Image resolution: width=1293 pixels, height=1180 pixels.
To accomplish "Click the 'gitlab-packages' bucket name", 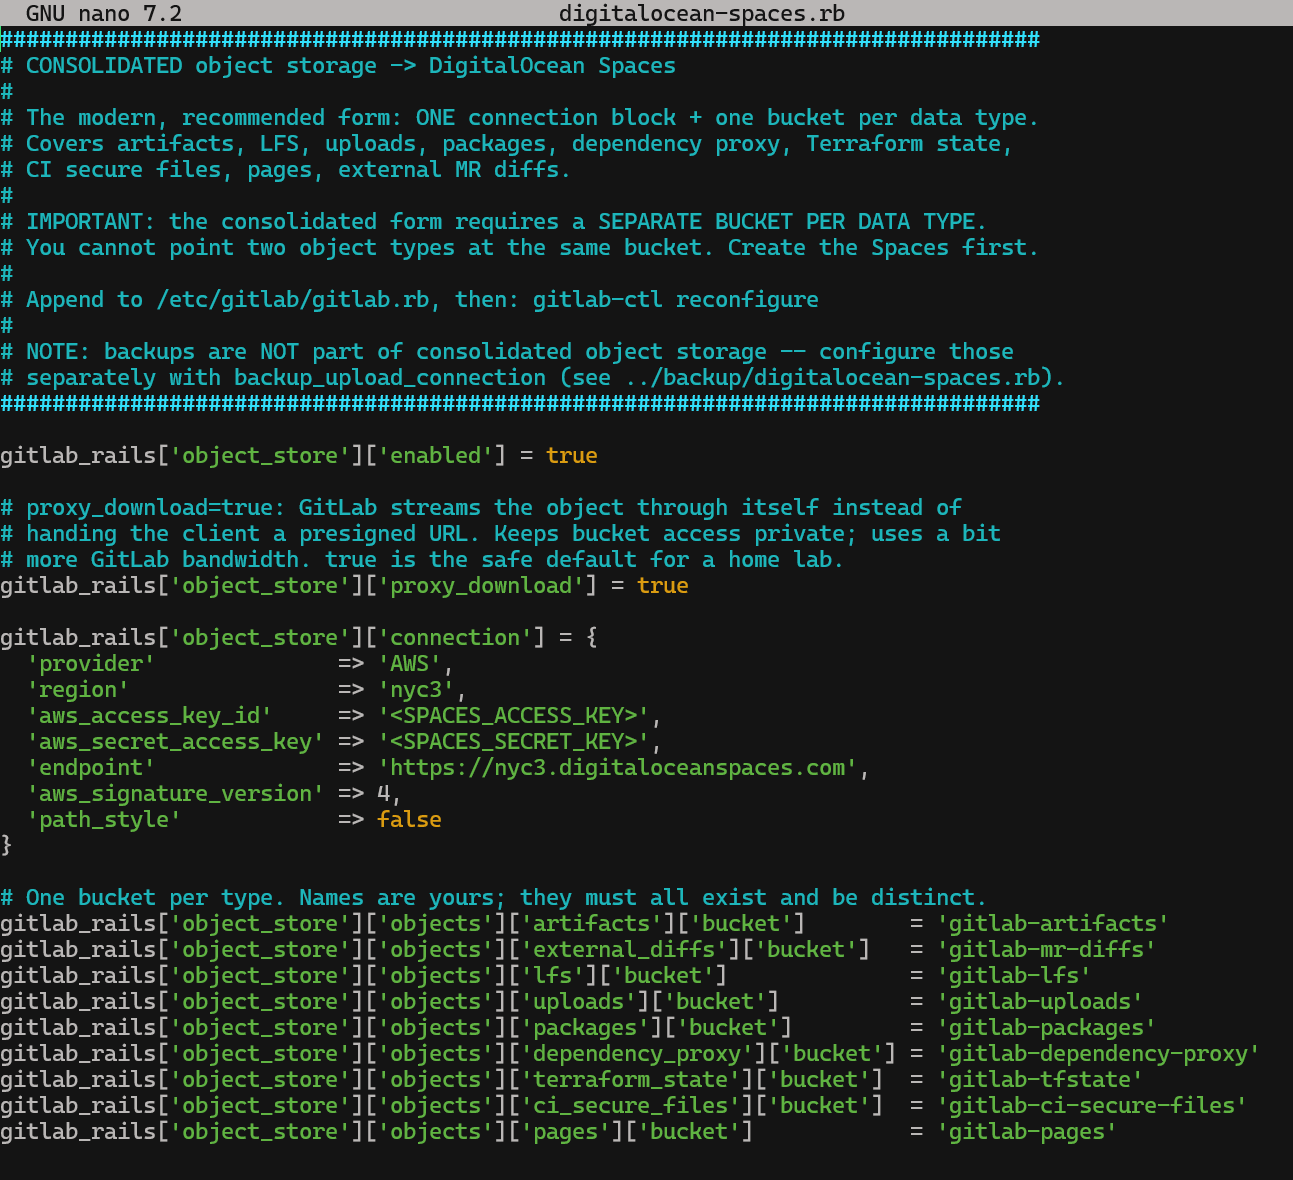I will click(1046, 1028).
